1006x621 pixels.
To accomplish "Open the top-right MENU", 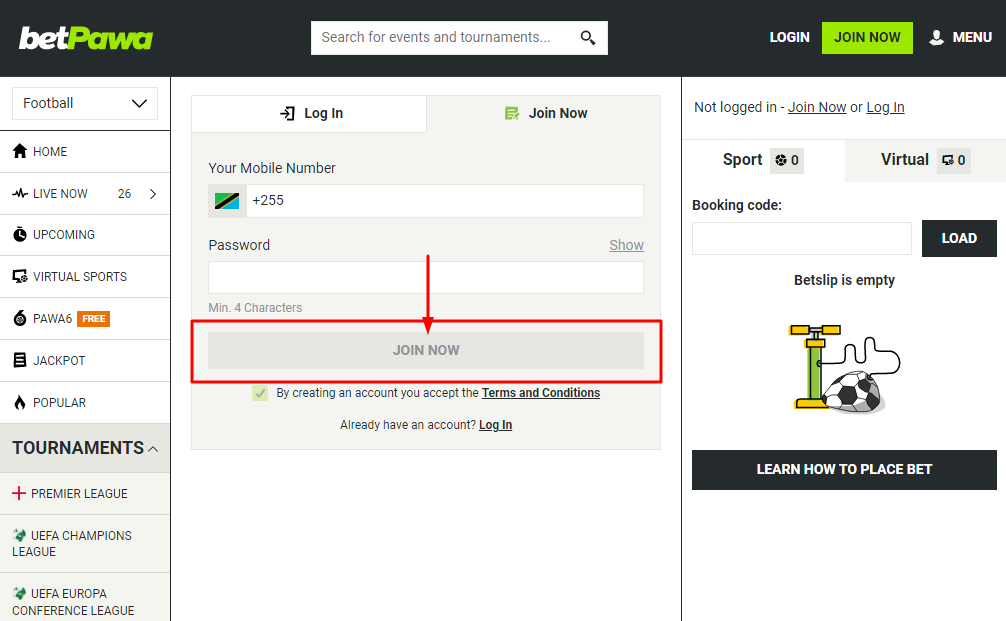I will click(960, 37).
